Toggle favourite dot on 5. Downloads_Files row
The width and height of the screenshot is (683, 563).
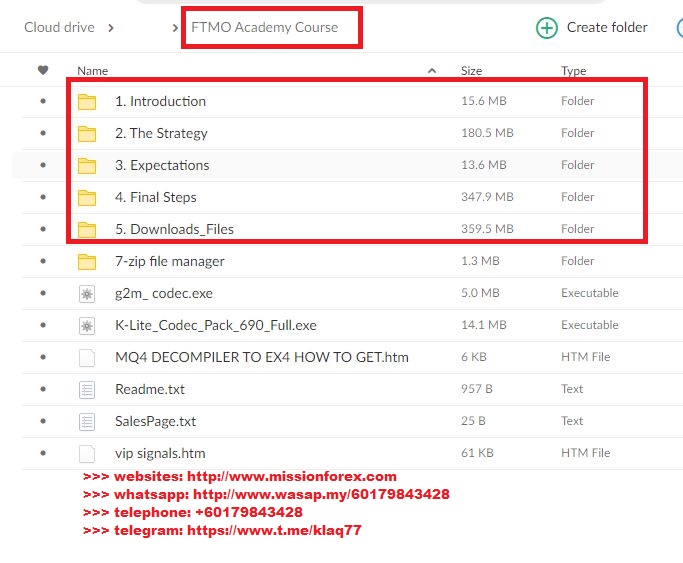click(x=43, y=229)
